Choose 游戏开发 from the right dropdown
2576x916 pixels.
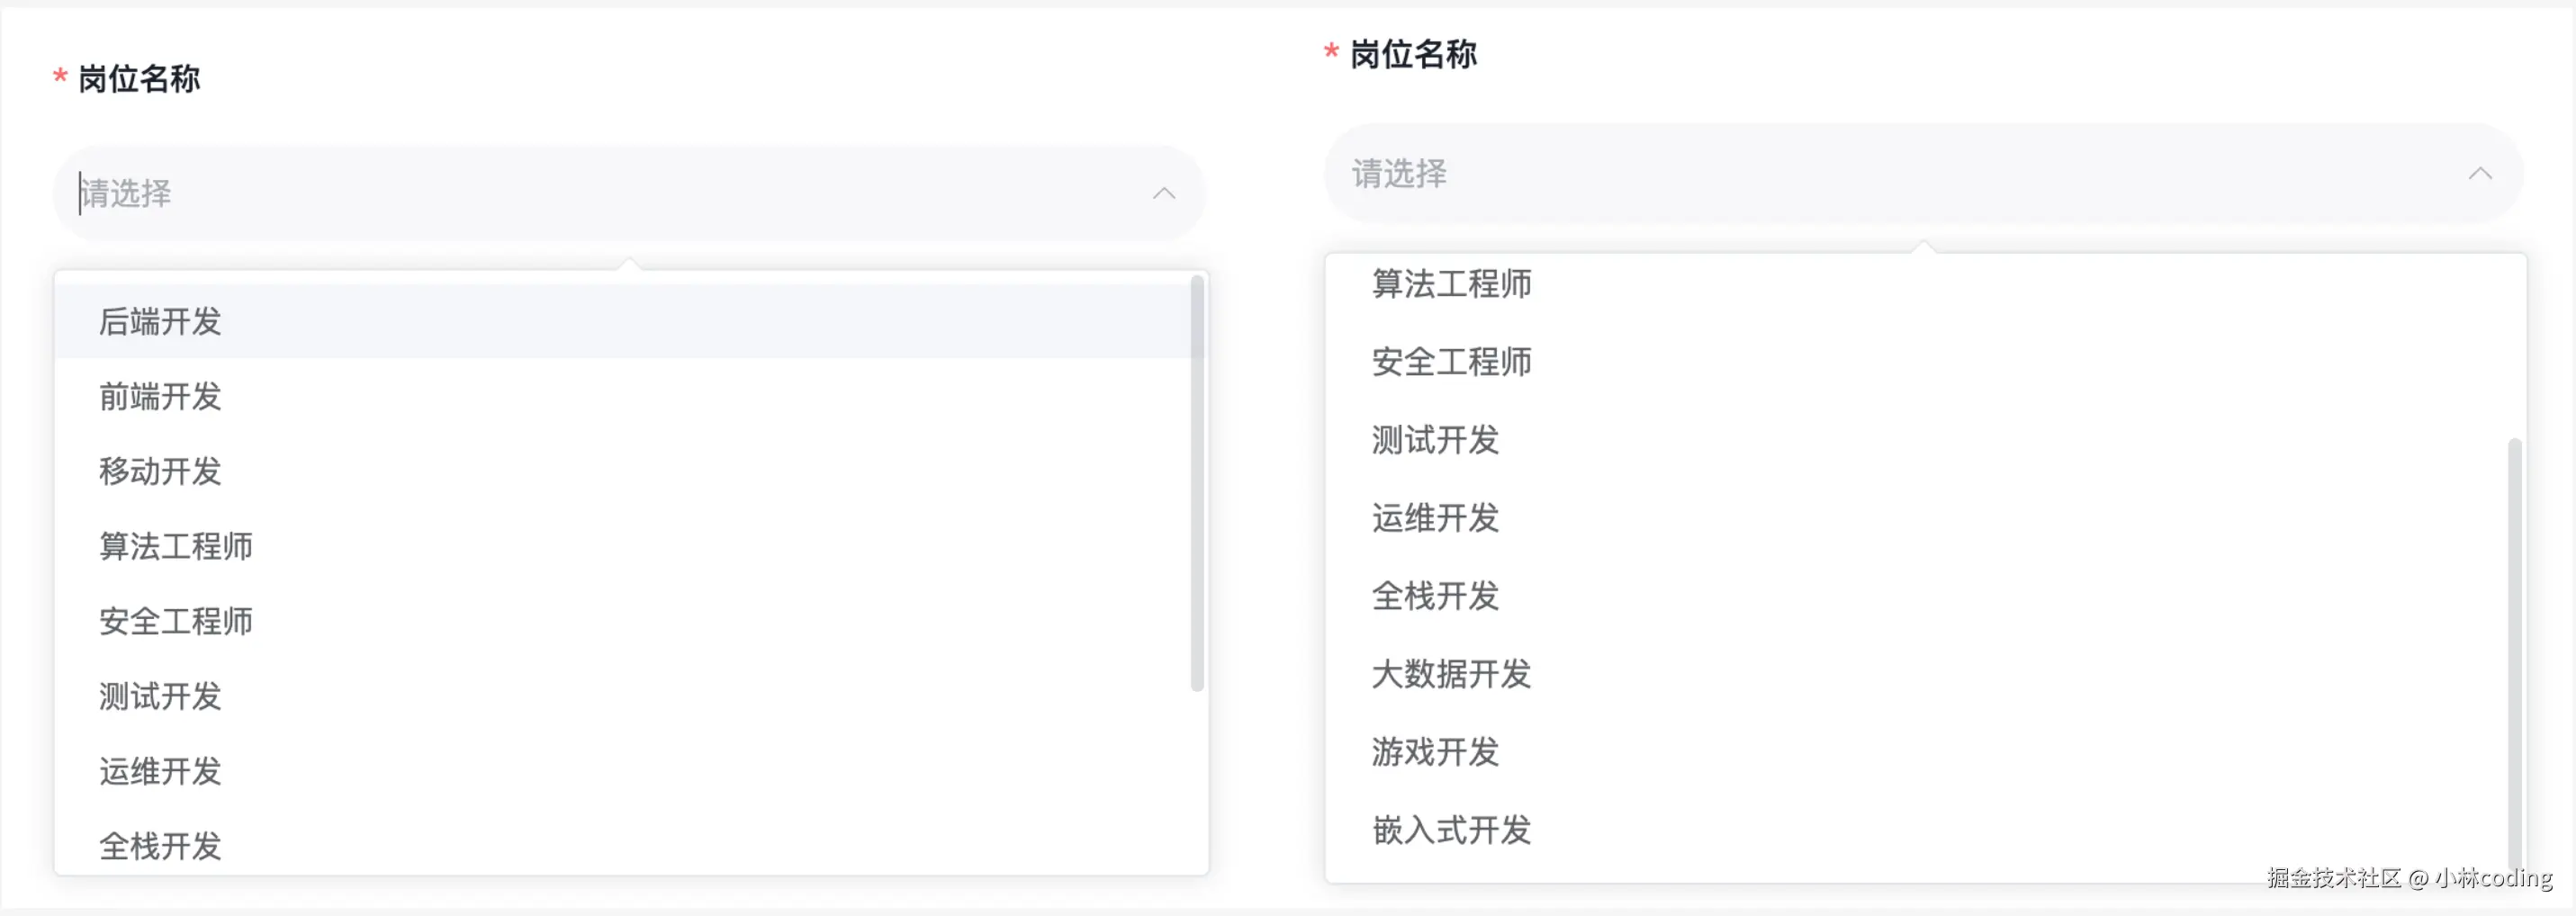tap(1434, 752)
